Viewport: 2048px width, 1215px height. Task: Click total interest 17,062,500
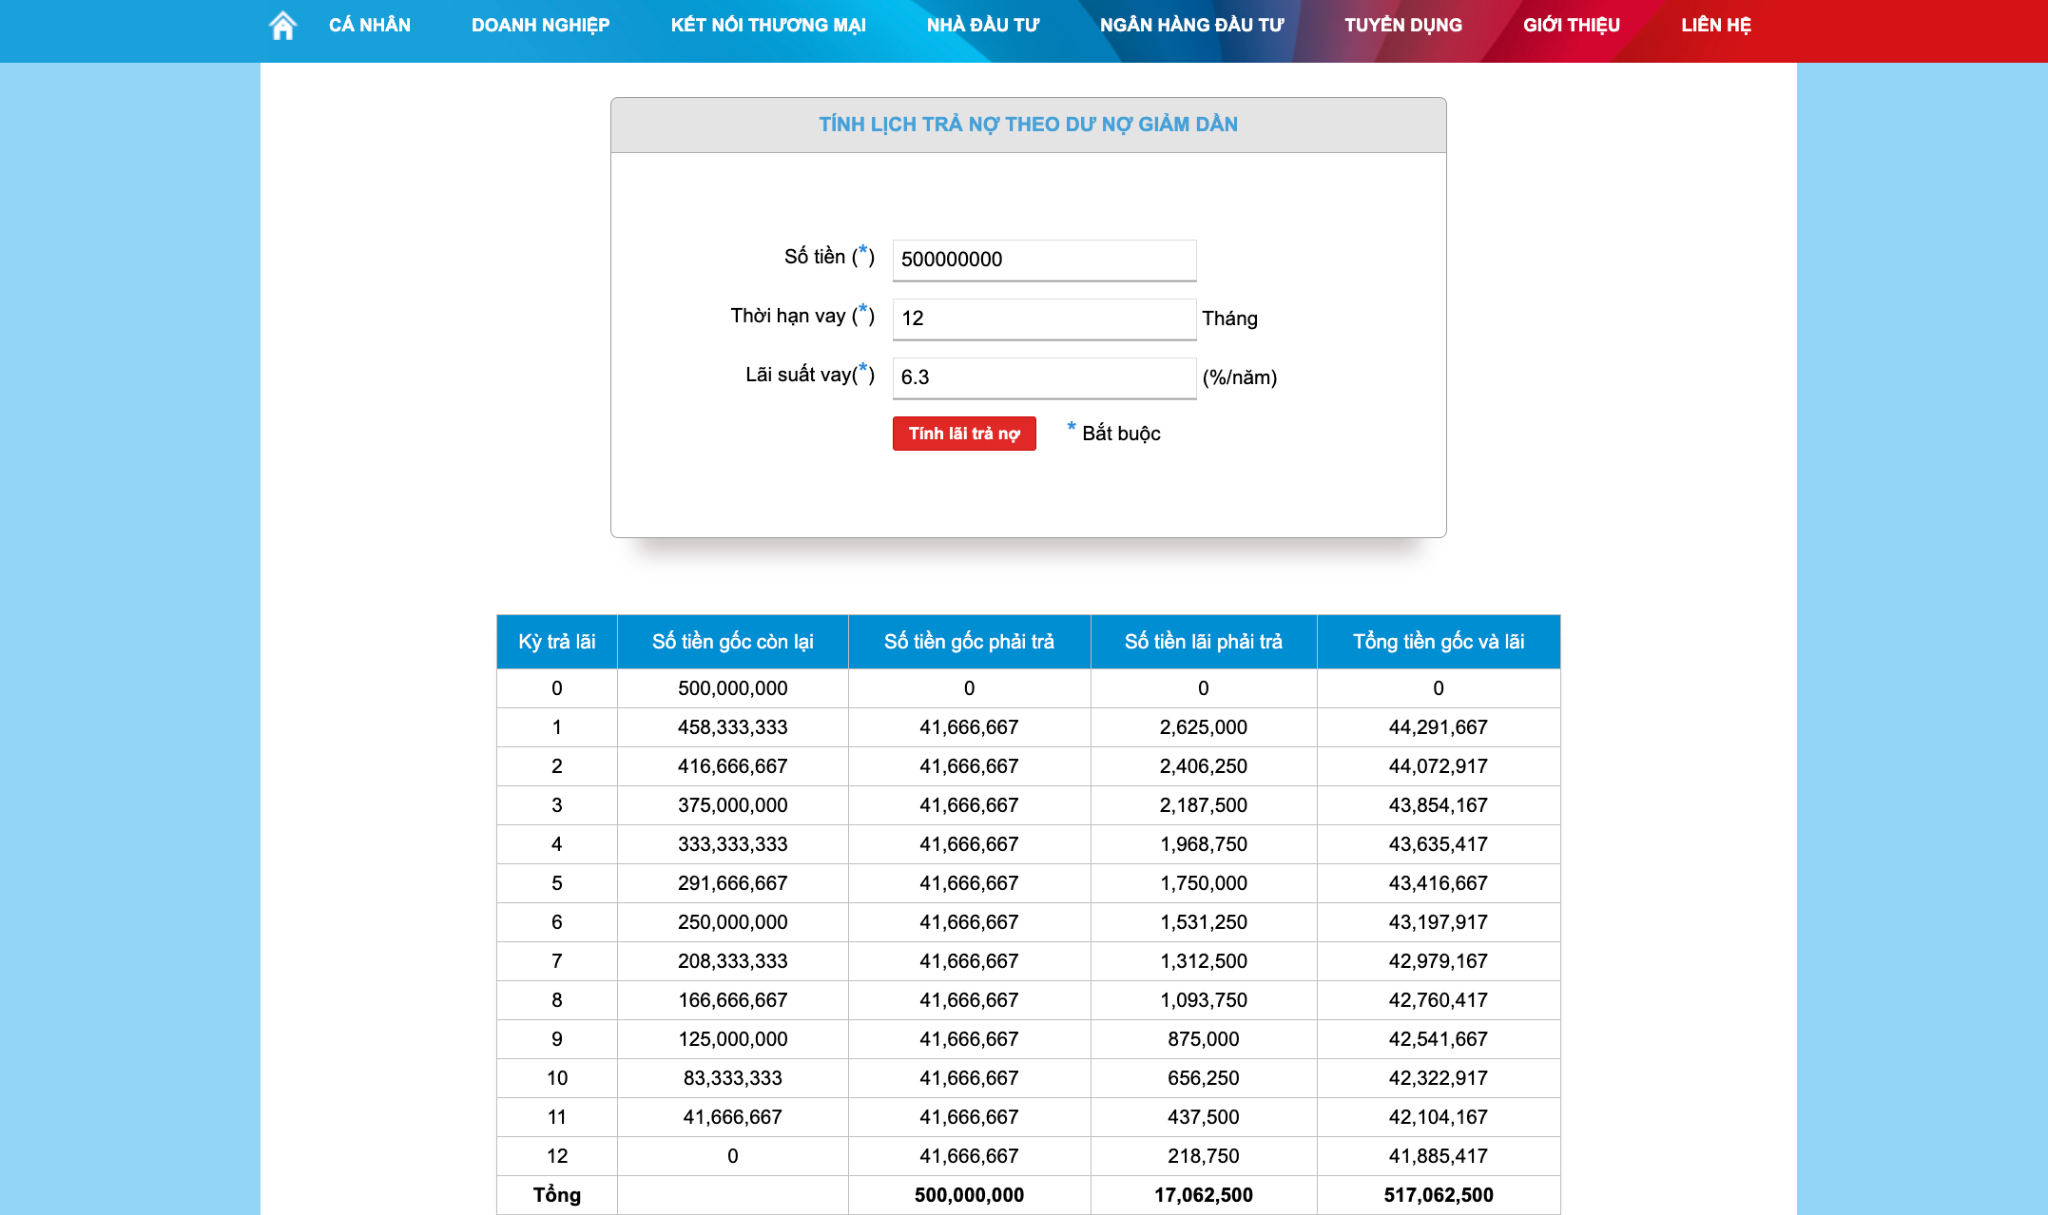point(1204,1195)
